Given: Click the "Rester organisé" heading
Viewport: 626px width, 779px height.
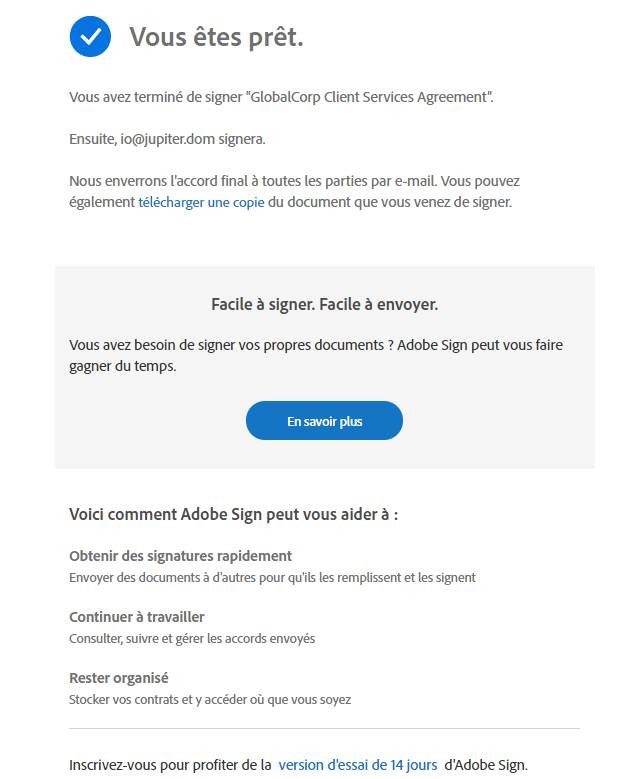Looking at the screenshot, I should click(x=118, y=678).
